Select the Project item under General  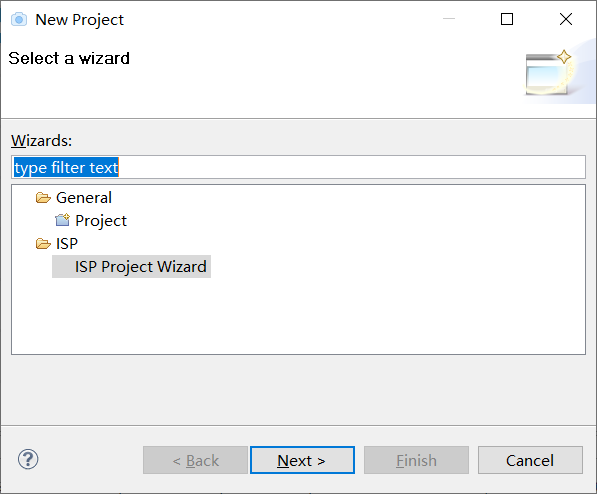[x=101, y=221]
